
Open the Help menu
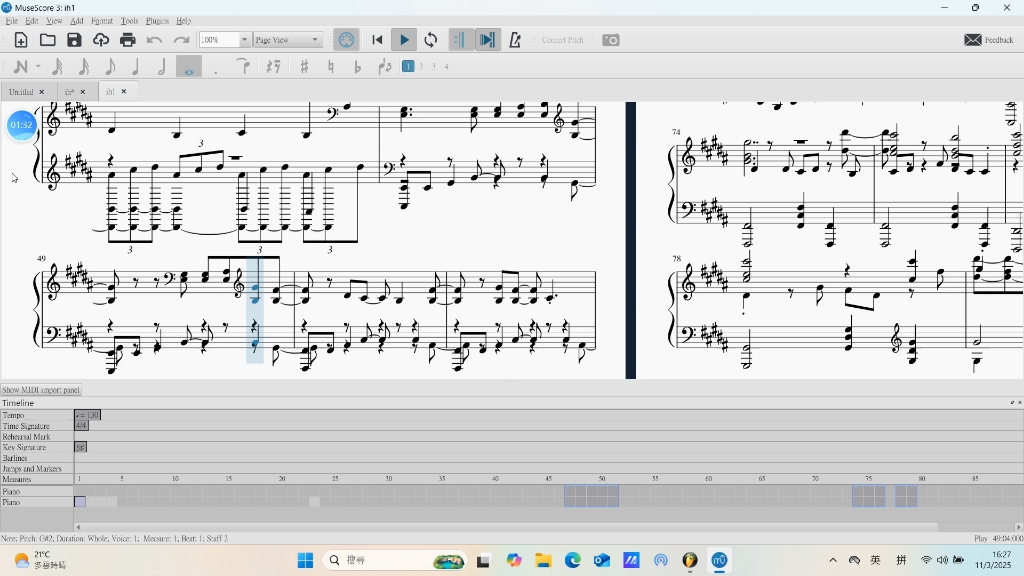pyautogui.click(x=184, y=21)
